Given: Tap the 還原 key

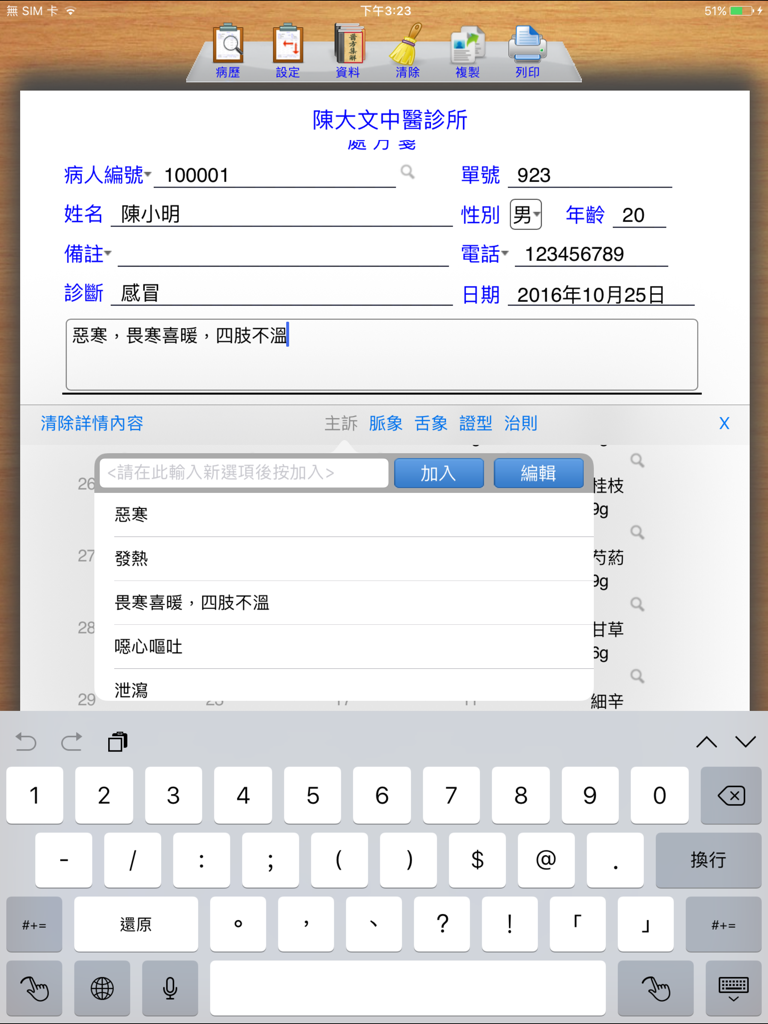Looking at the screenshot, I should pos(136,924).
